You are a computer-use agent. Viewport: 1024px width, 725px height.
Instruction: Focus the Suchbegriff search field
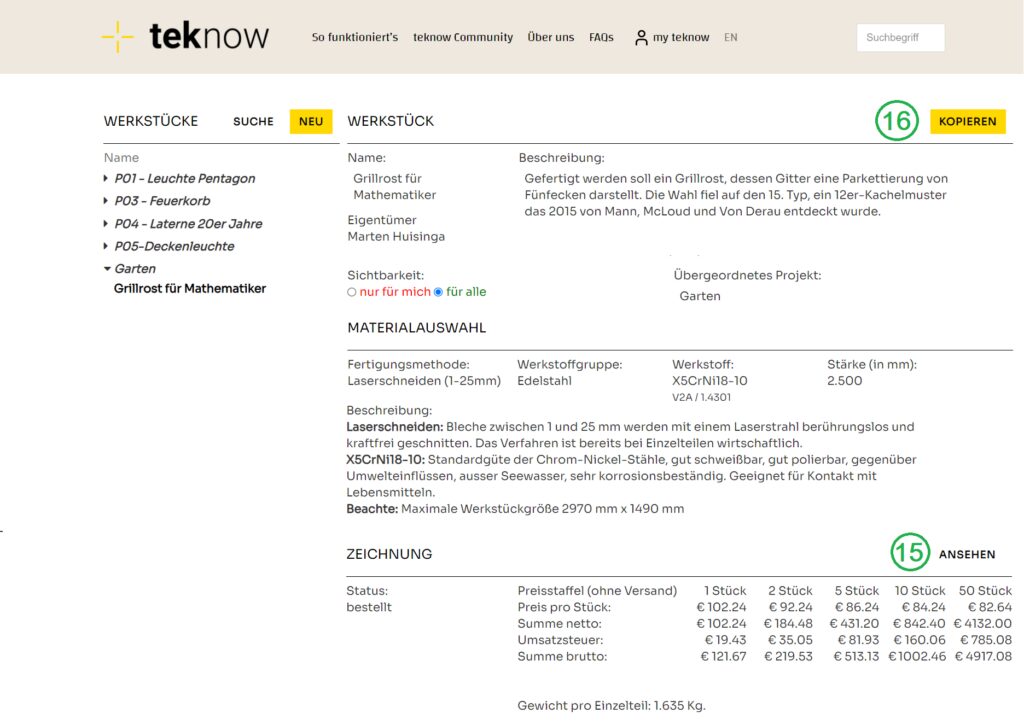tap(901, 37)
